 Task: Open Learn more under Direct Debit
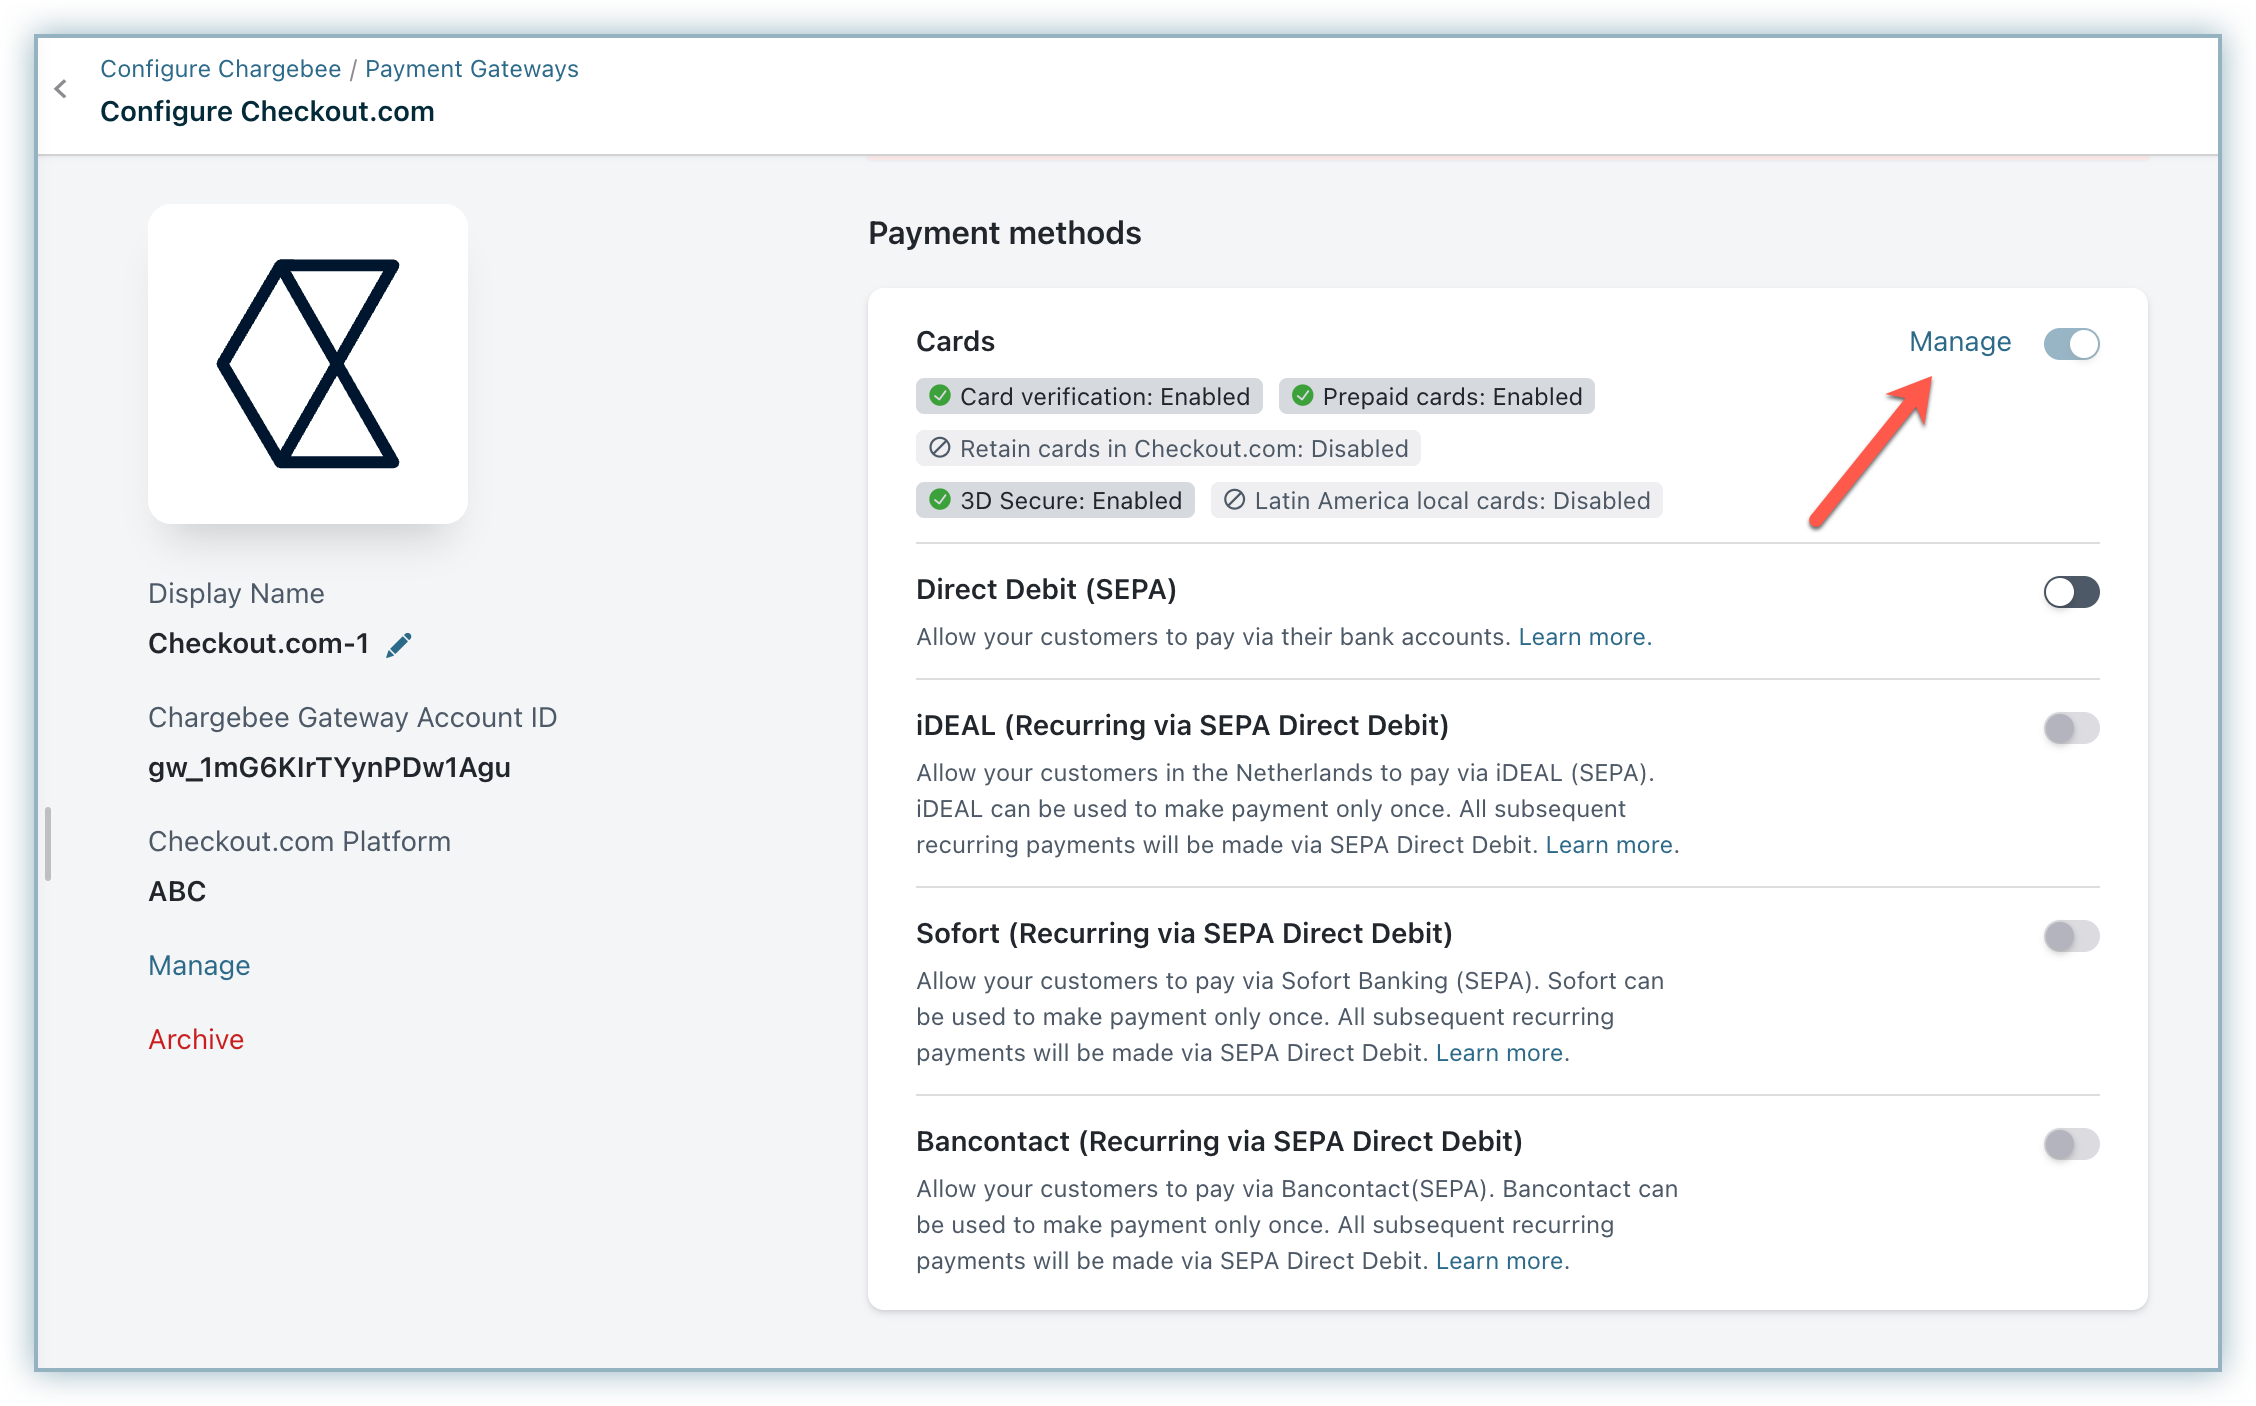(x=1583, y=637)
